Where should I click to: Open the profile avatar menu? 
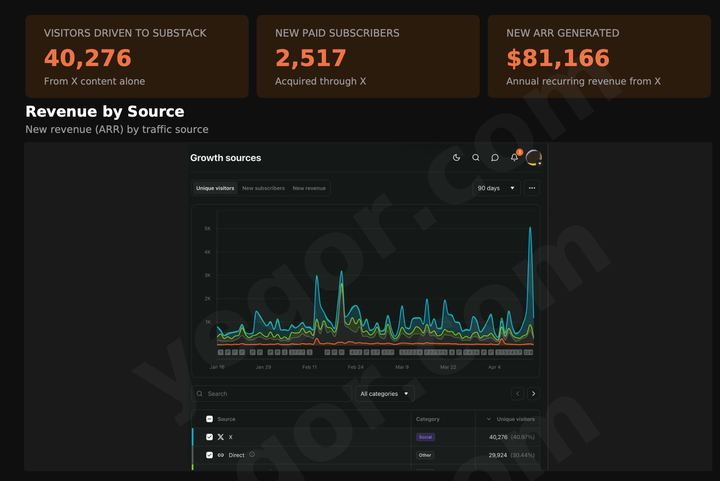534,157
